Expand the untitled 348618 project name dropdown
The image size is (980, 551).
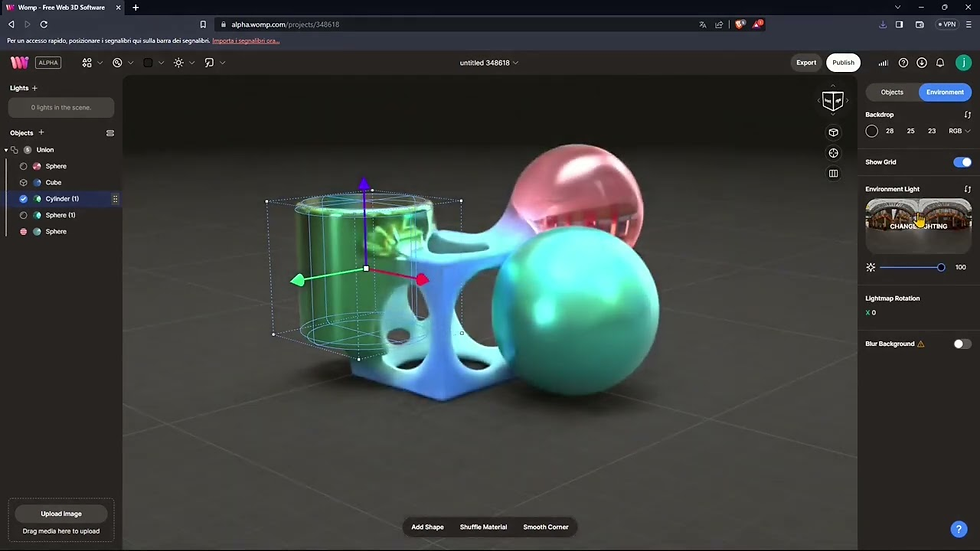point(489,62)
